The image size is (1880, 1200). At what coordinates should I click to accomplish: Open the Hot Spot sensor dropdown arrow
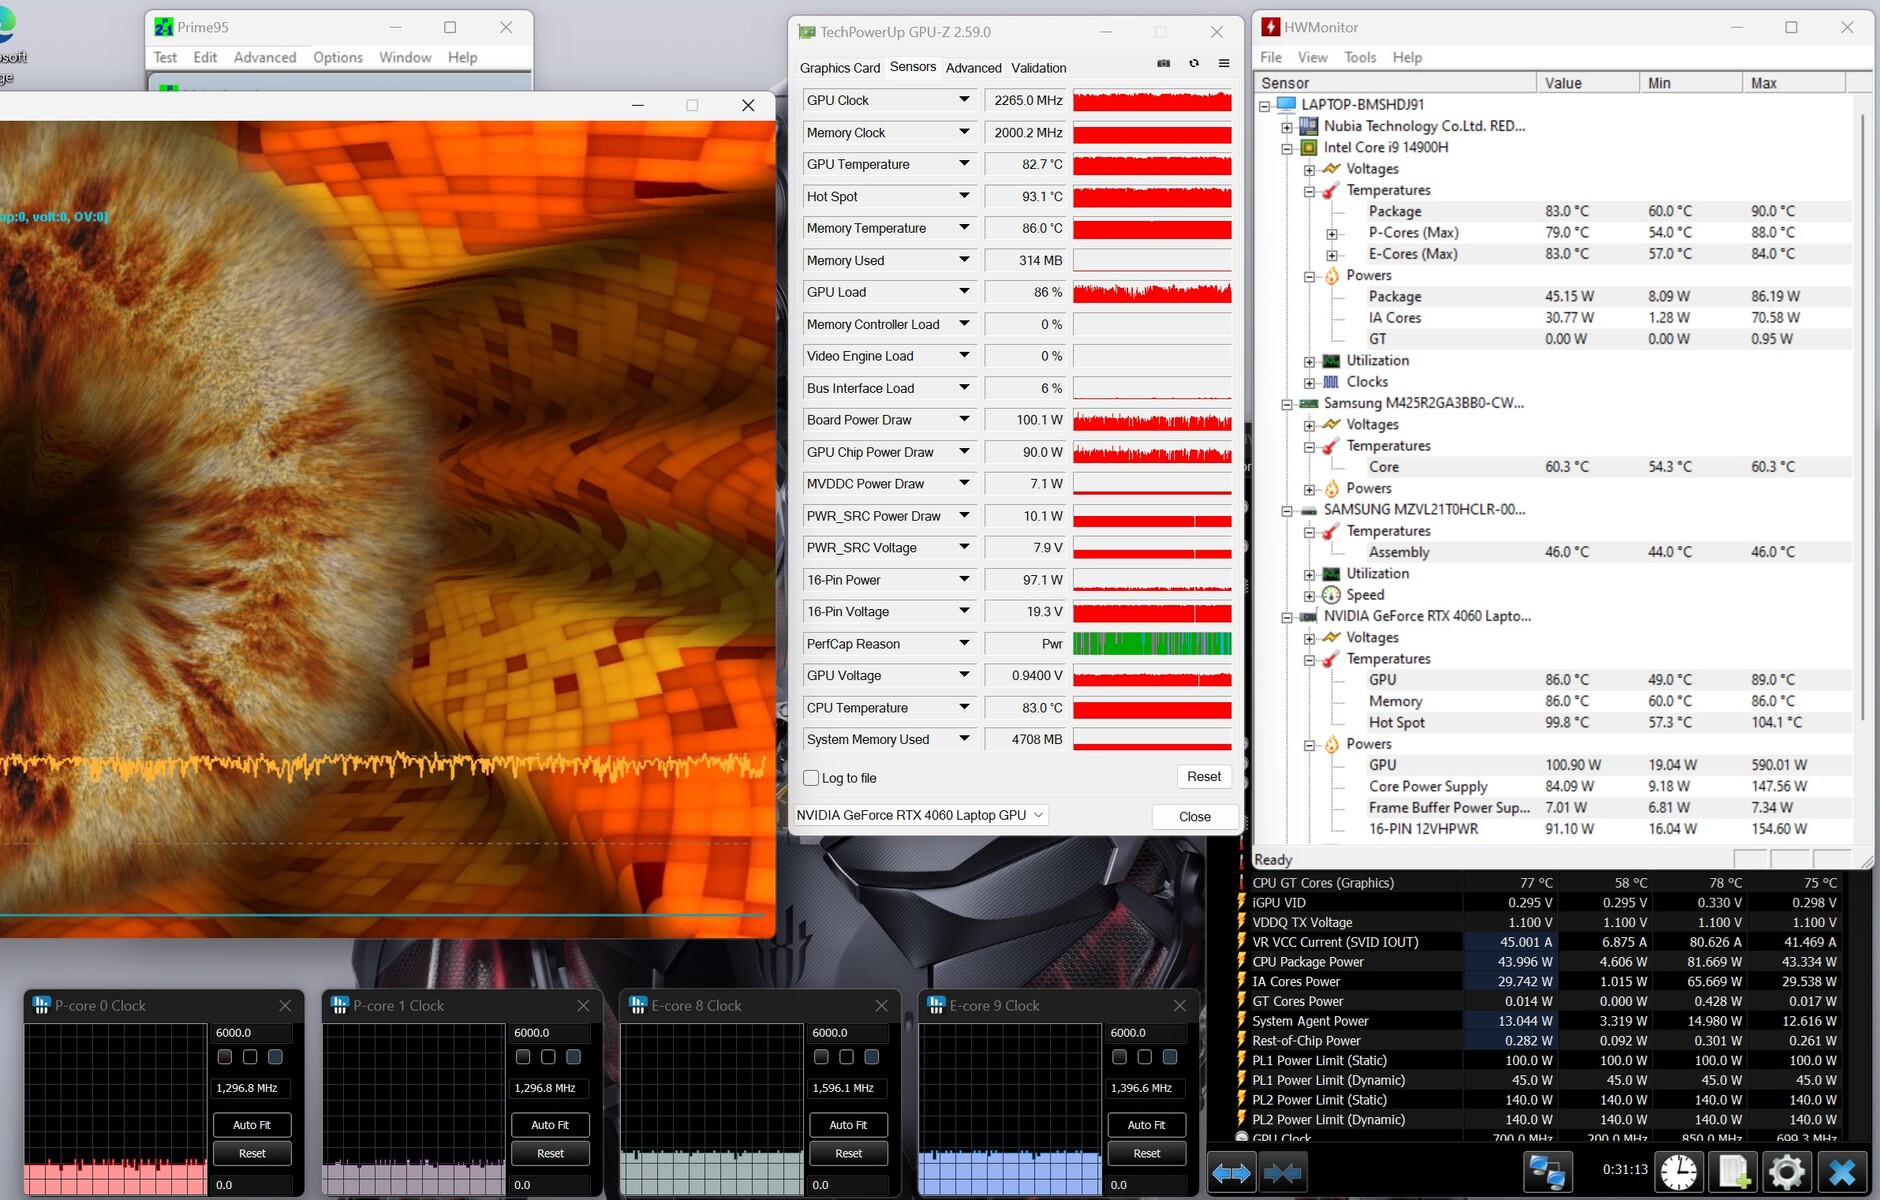pos(964,196)
